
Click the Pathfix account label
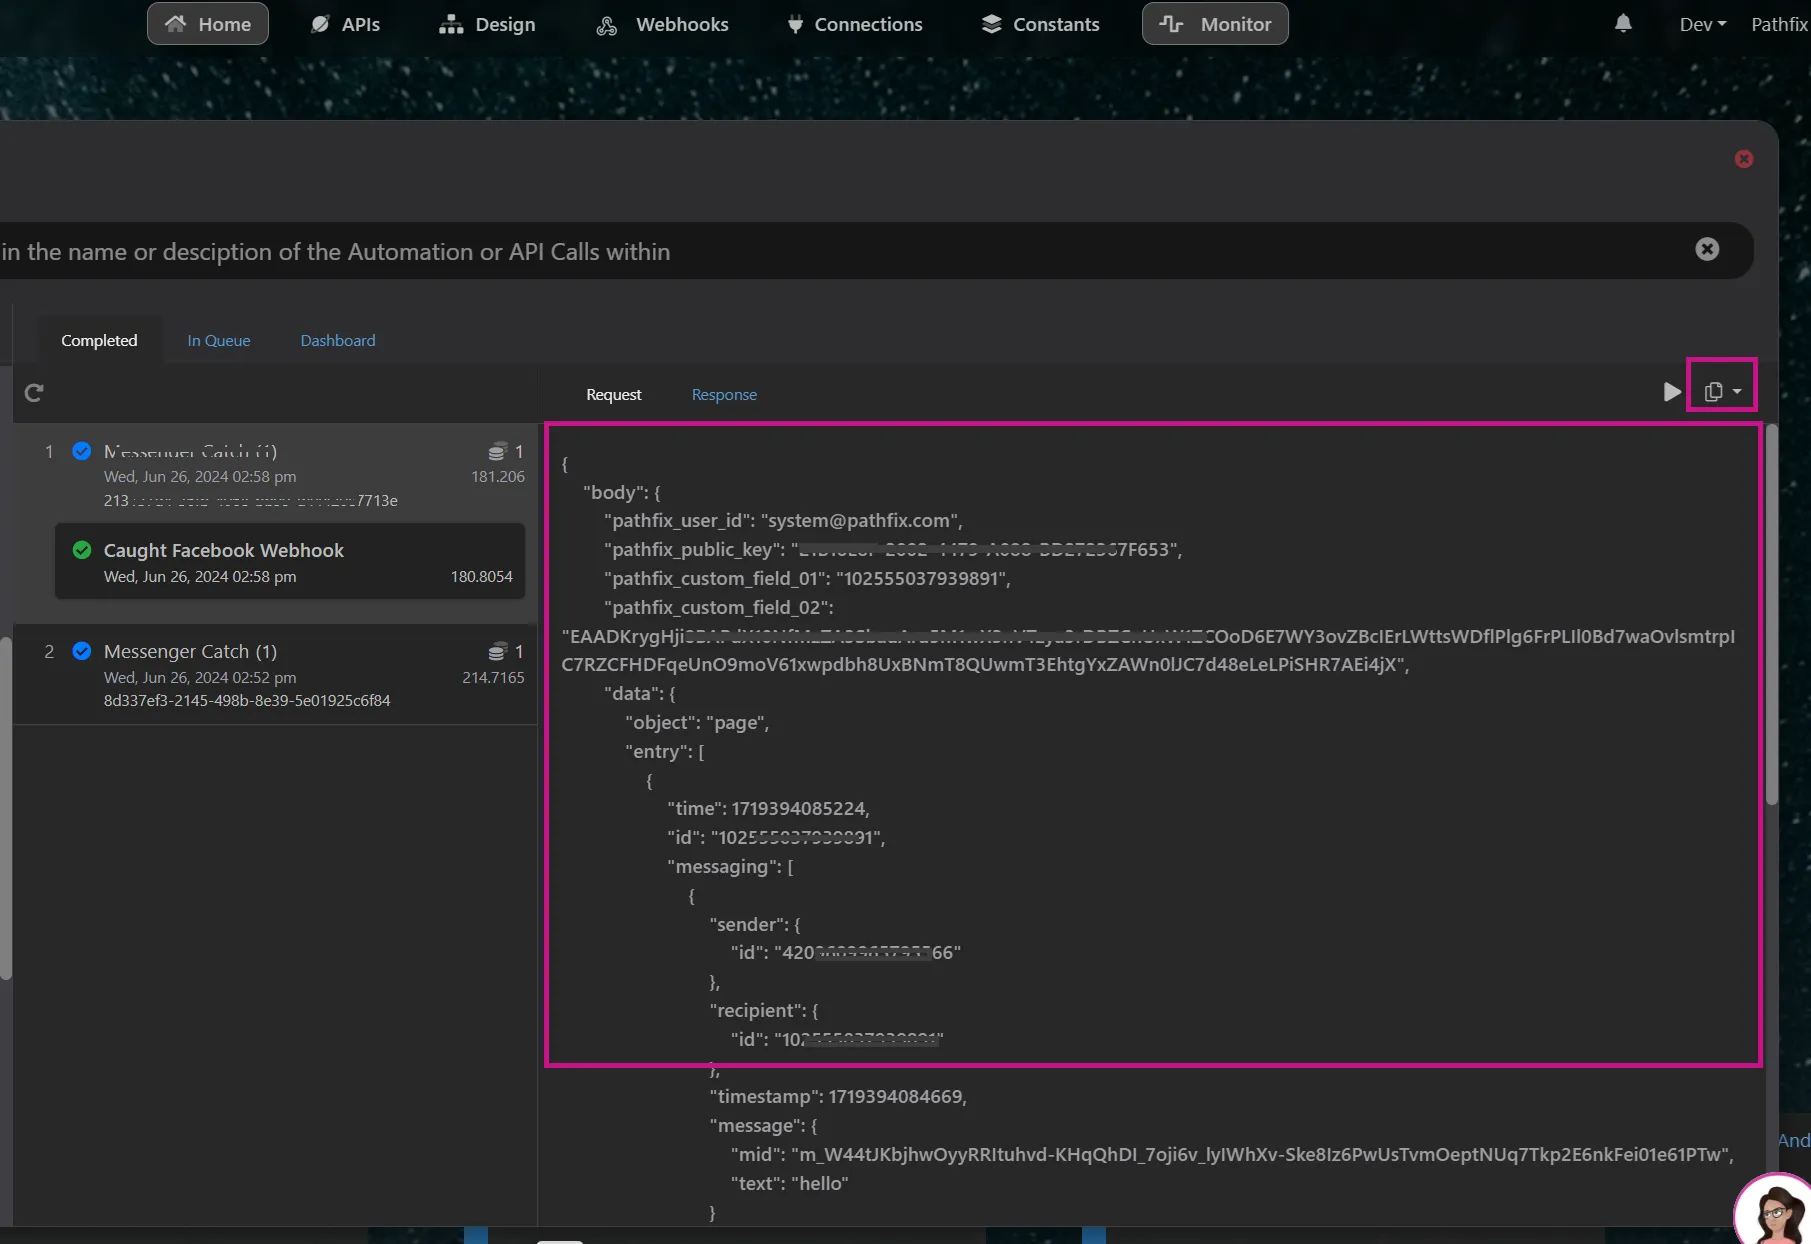(1779, 24)
